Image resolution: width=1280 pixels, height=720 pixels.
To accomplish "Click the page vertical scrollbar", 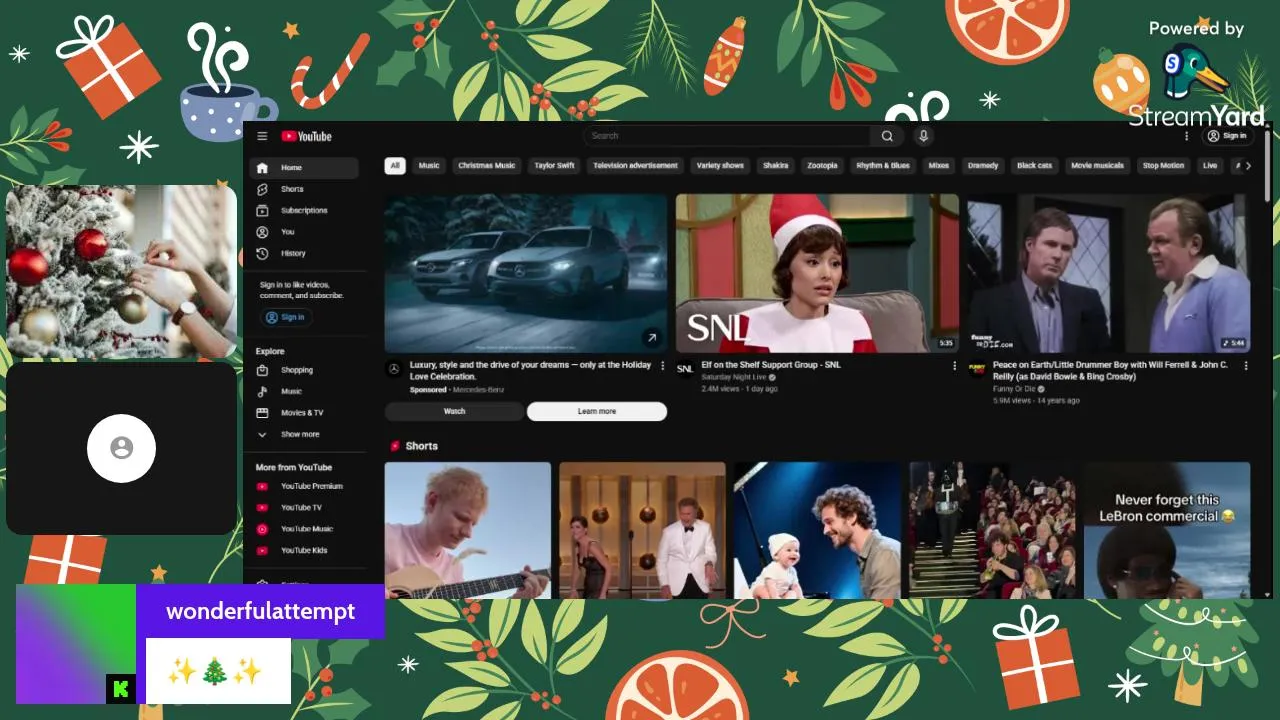I will (1268, 166).
